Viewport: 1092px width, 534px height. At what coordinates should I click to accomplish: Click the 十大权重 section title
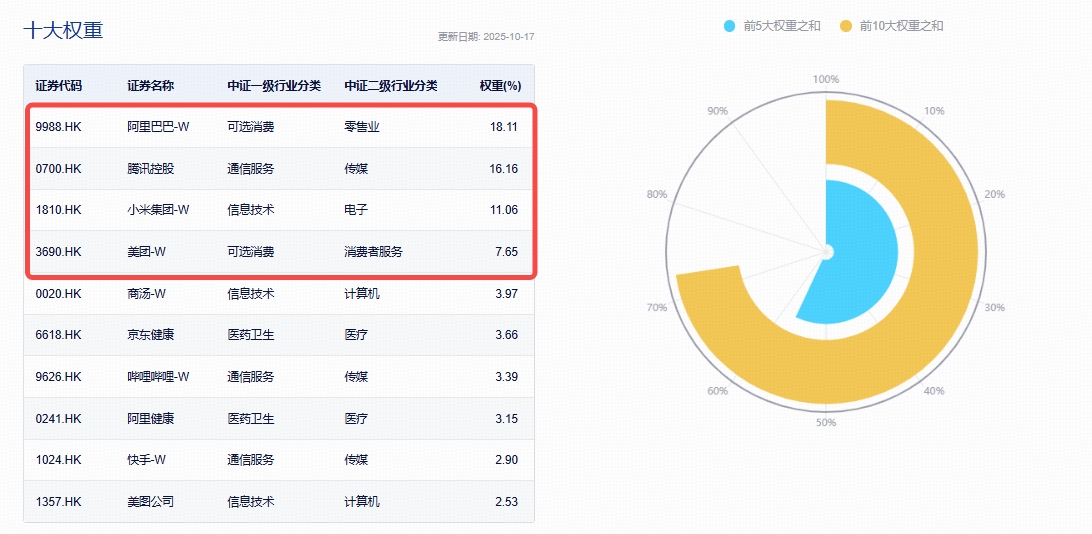coord(63,30)
